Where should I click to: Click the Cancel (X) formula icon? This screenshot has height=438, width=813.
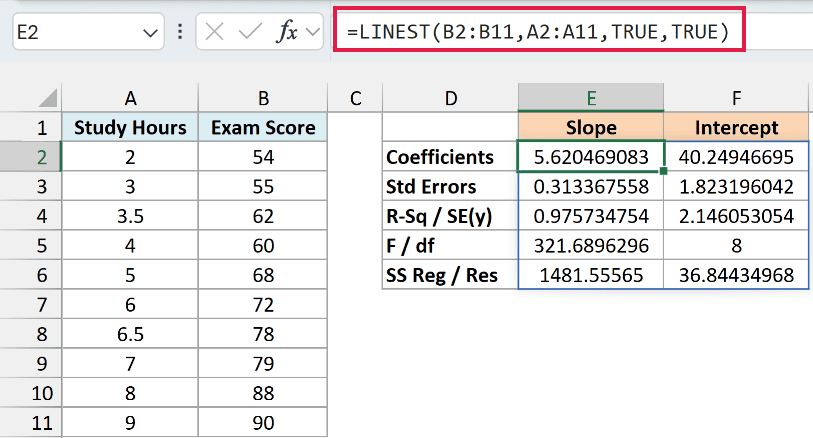pyautogui.click(x=214, y=32)
